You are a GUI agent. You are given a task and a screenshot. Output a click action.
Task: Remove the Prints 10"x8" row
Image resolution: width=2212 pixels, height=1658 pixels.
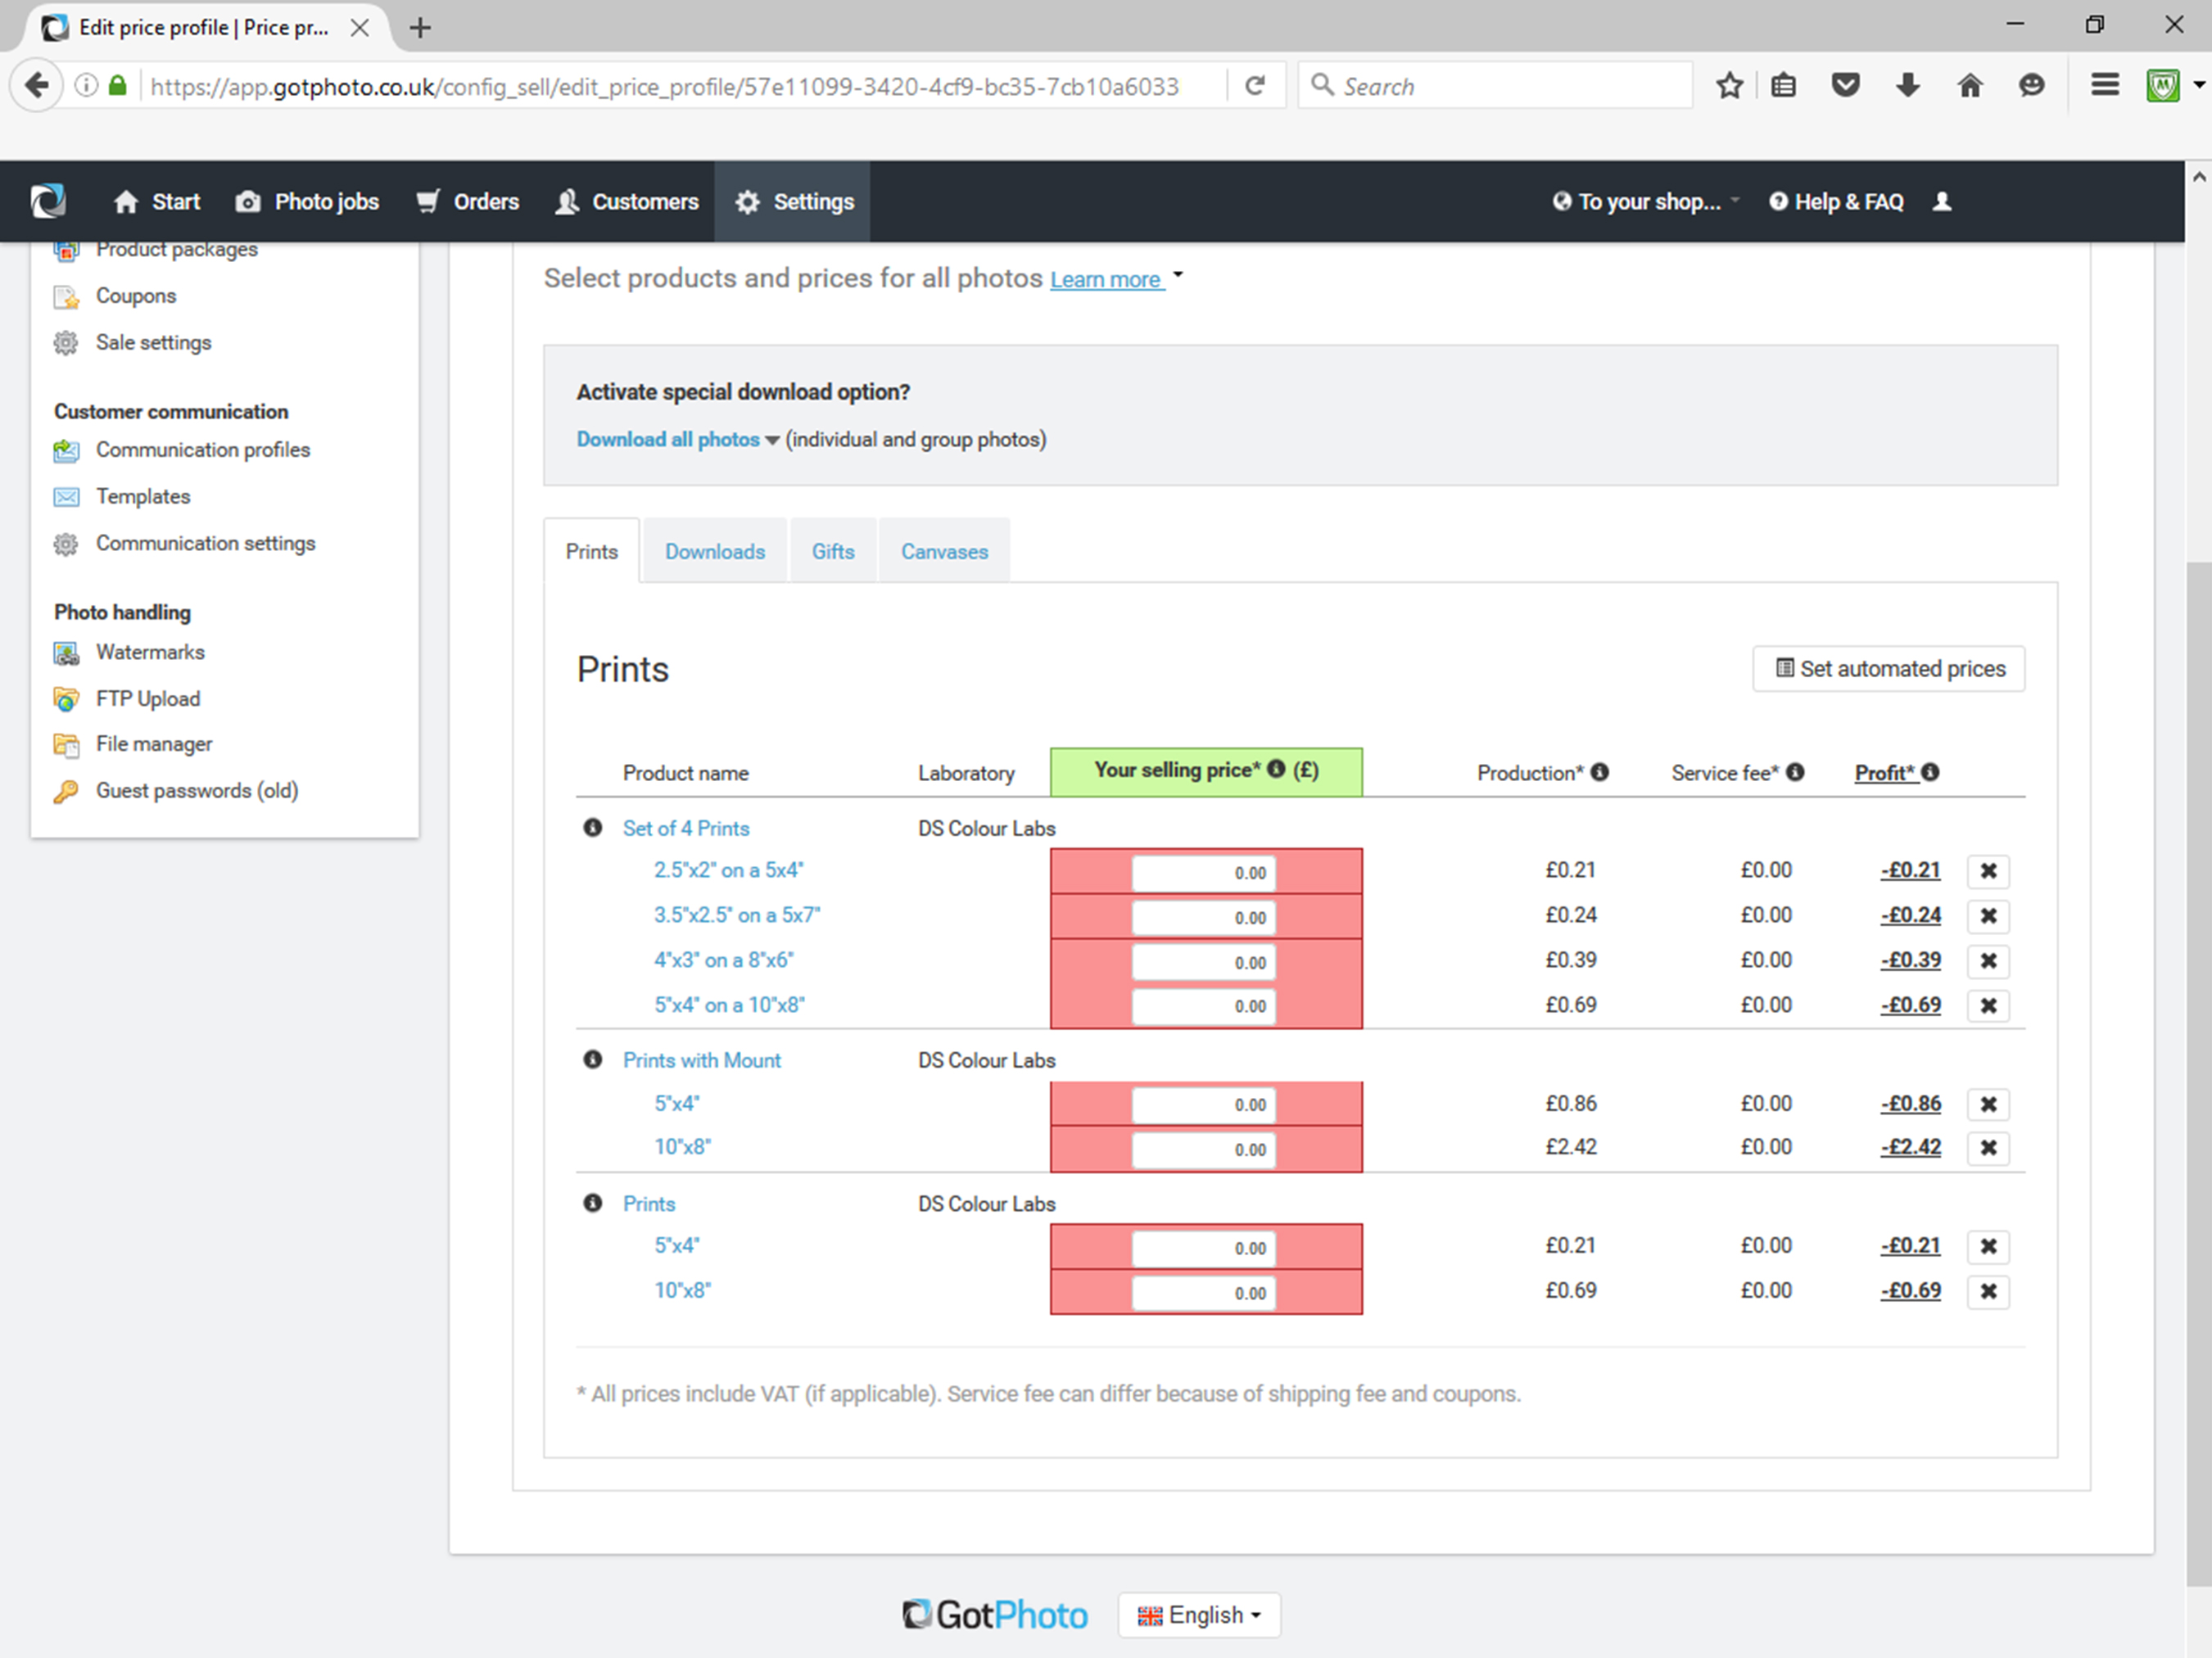click(1988, 1291)
